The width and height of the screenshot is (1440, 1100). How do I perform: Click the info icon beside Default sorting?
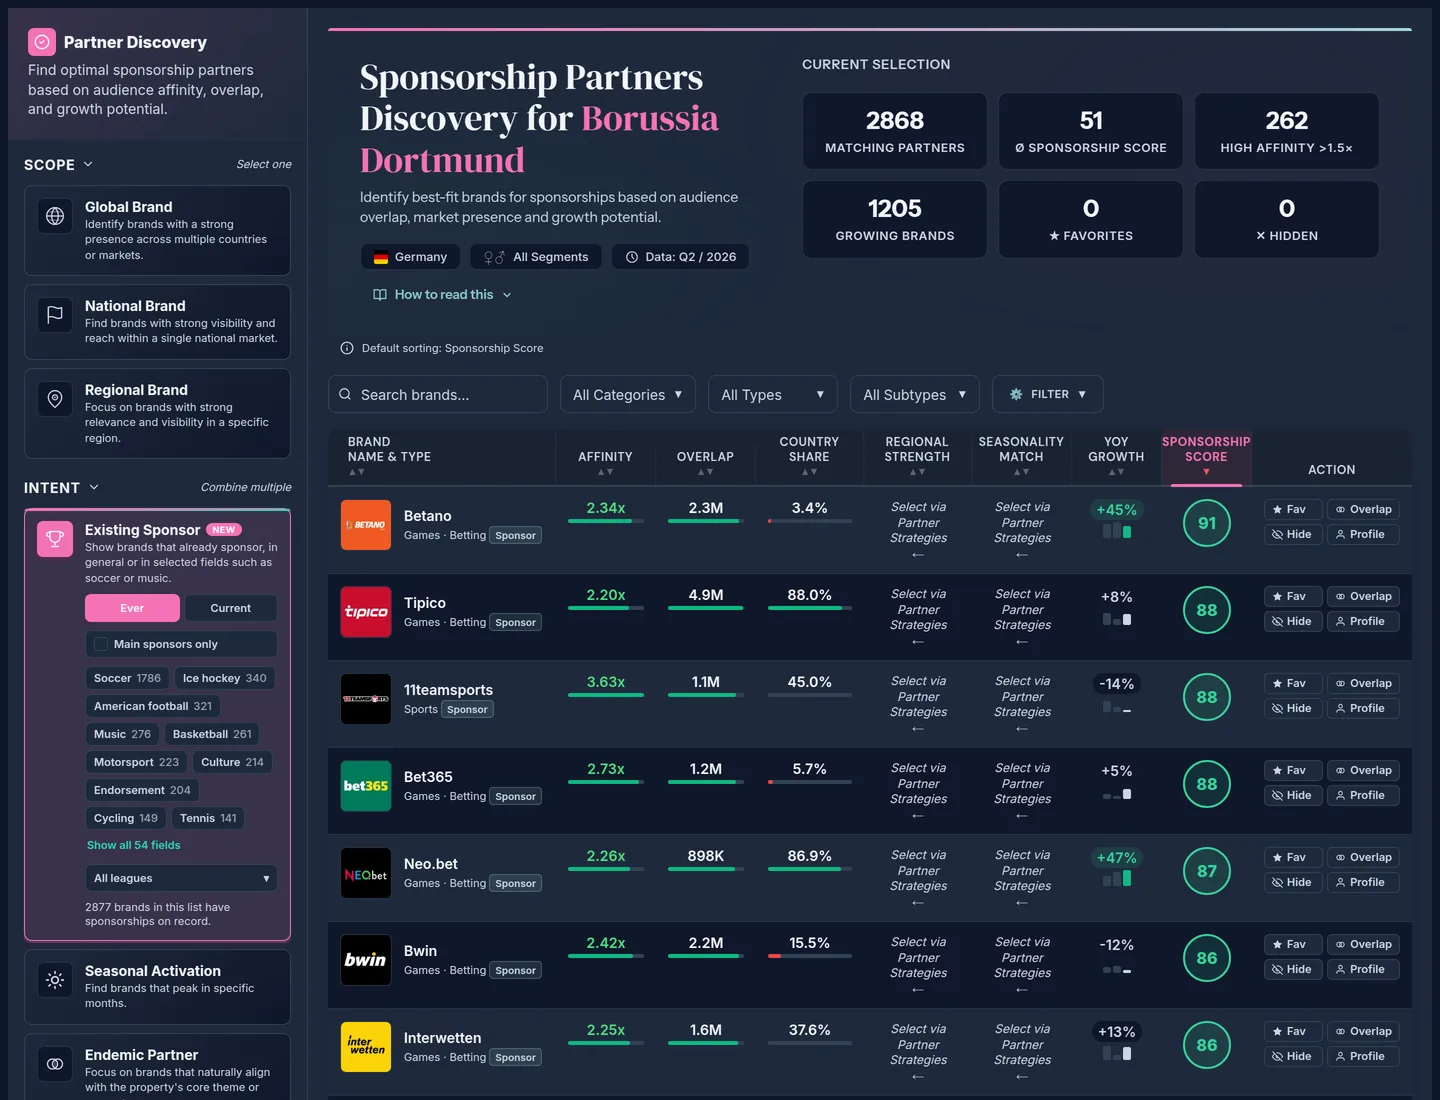[347, 348]
